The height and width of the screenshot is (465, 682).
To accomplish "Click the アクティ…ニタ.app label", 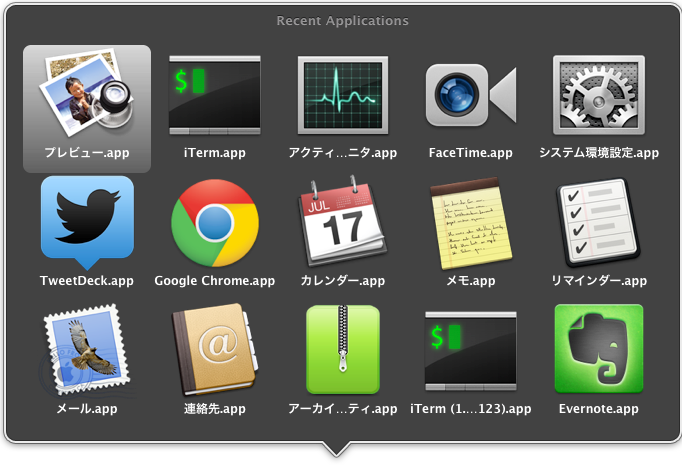I will click(x=343, y=153).
